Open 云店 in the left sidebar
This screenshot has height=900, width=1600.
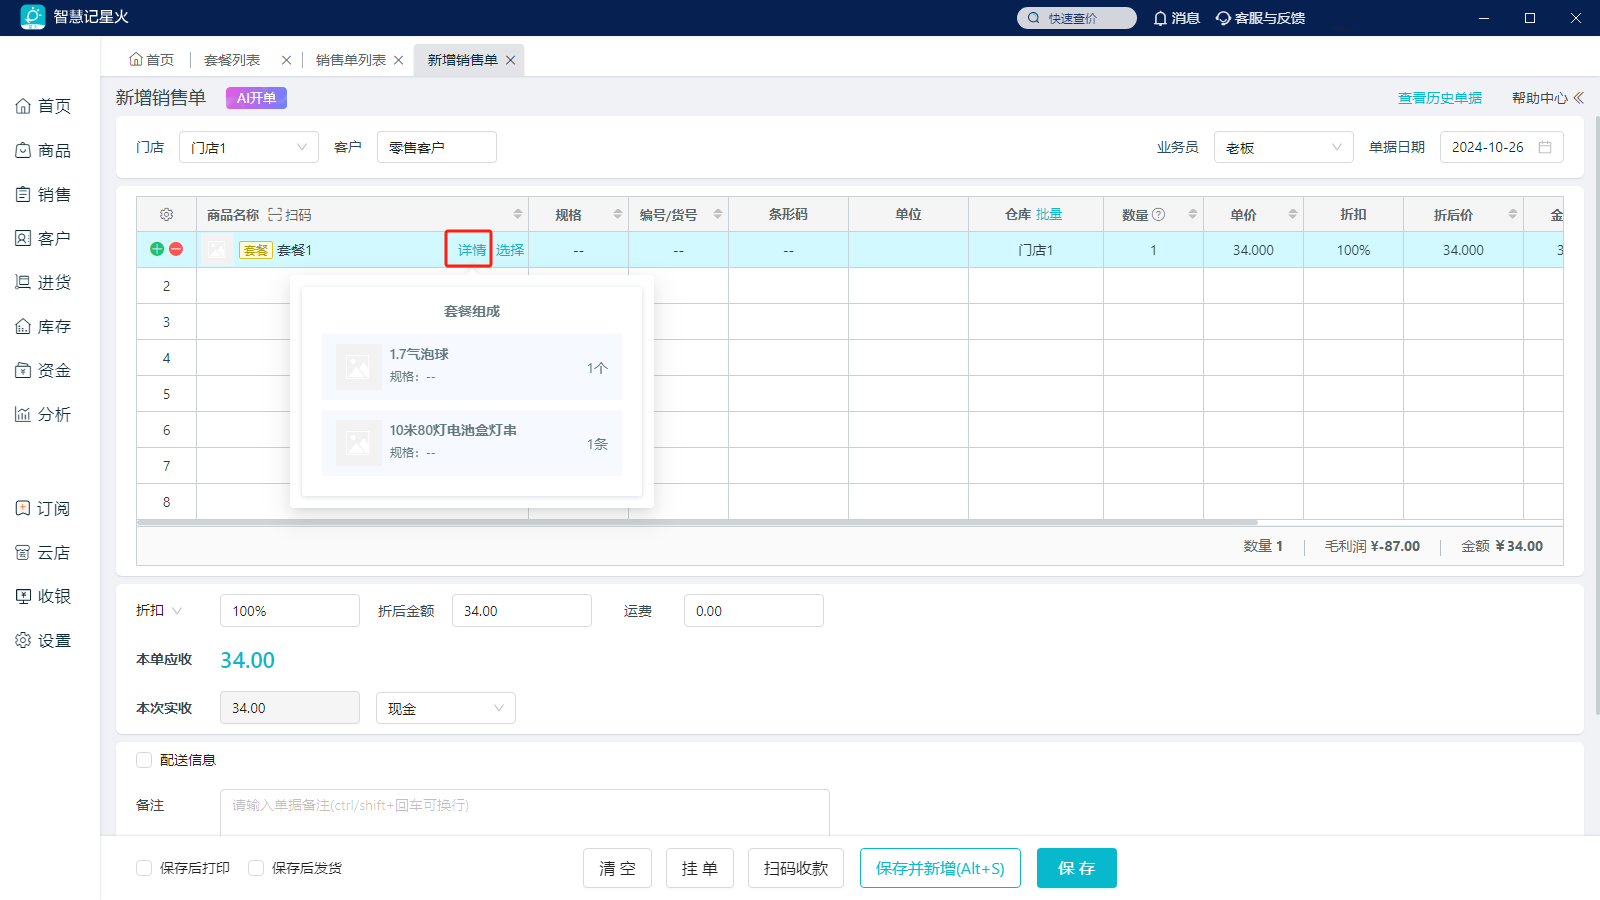click(x=43, y=552)
